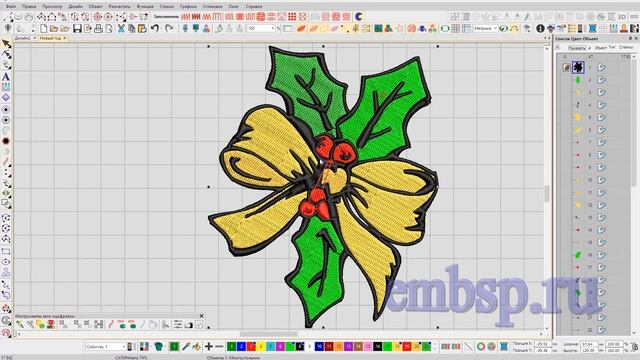Click the Объект button in list panel
Viewport: 640px width, 360px height.
(601, 48)
